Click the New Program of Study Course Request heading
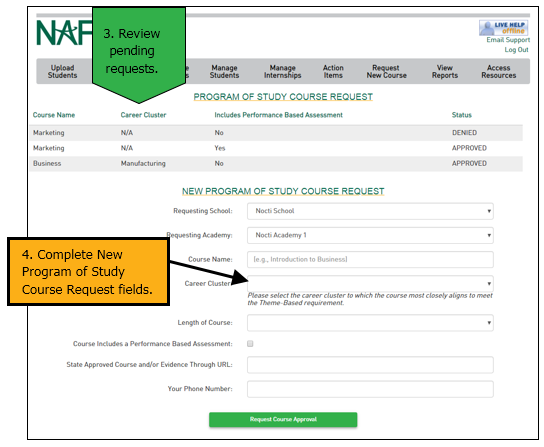The height and width of the screenshot is (447, 544). (283, 191)
